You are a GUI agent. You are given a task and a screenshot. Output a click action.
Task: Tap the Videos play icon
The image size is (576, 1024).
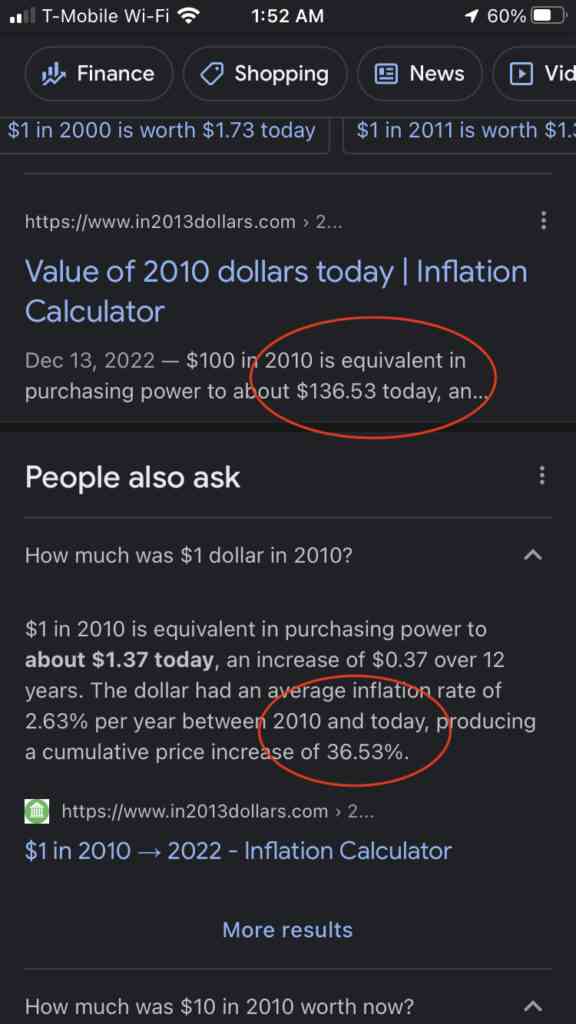521,74
